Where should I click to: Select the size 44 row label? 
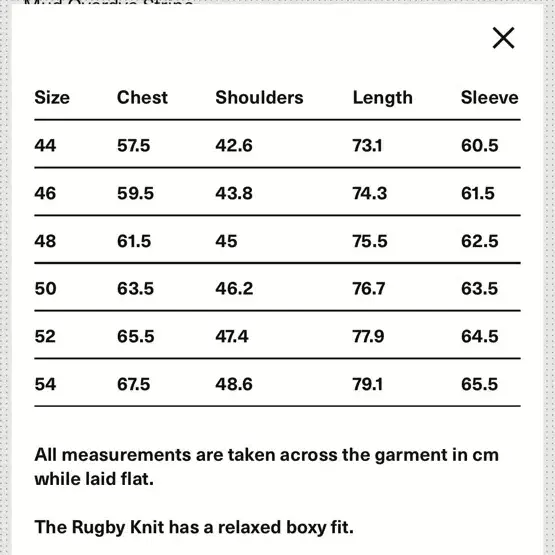coord(45,145)
